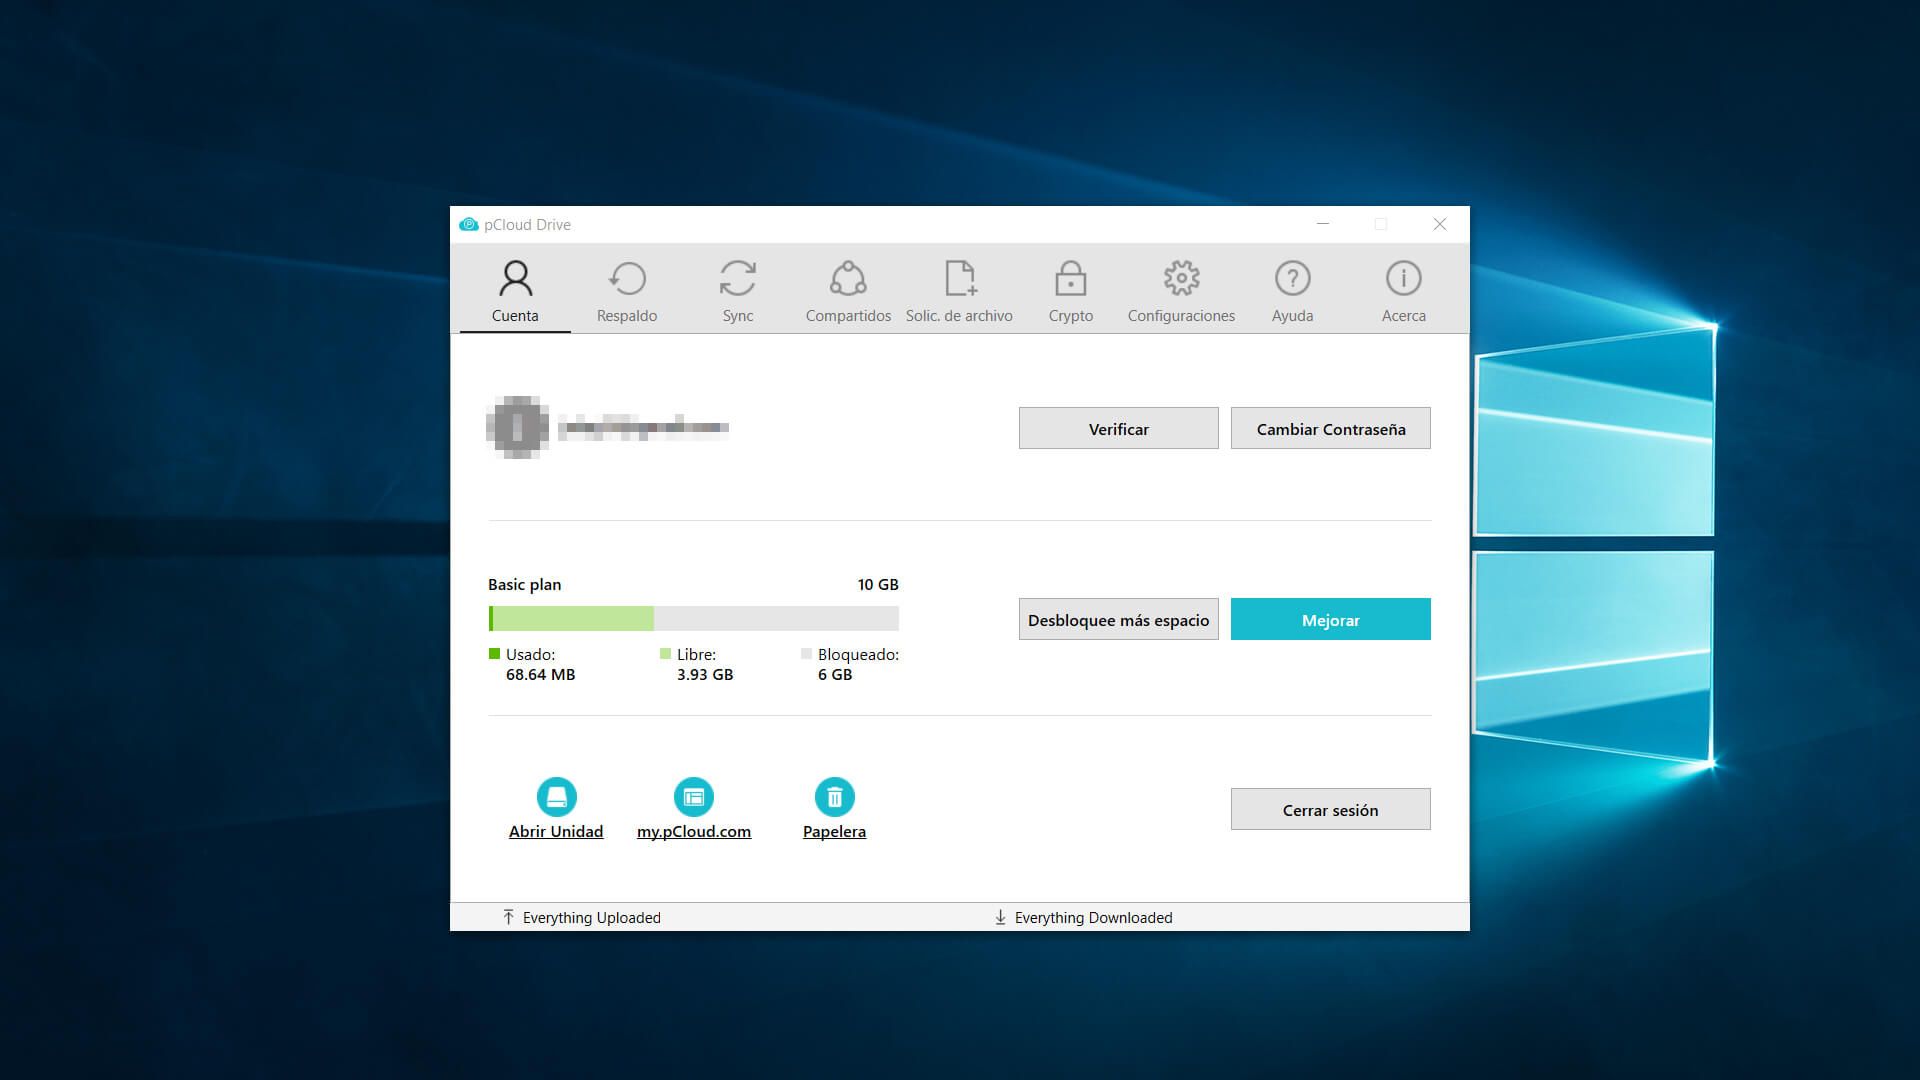Click the 10 GB total text
1920x1080 pixels.
tap(877, 584)
